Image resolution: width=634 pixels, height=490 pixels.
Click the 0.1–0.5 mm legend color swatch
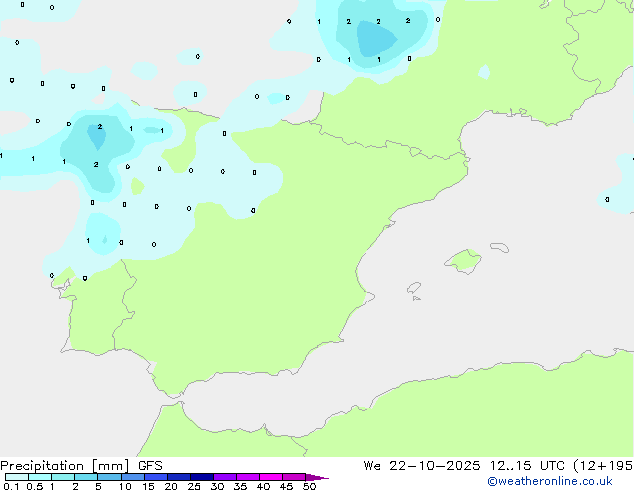tap(17, 477)
